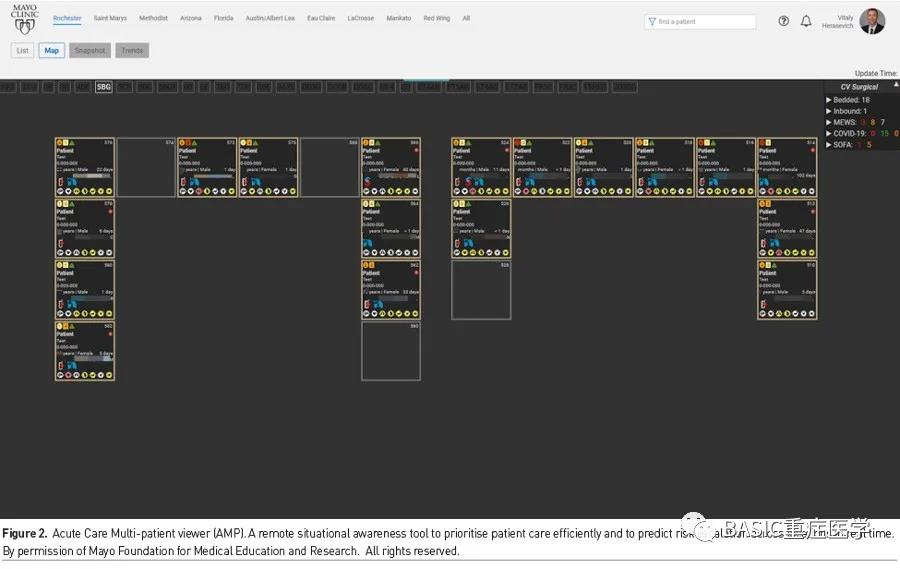Select the SBG unit filter
Viewport: 900px width, 569px height.
[x=104, y=87]
